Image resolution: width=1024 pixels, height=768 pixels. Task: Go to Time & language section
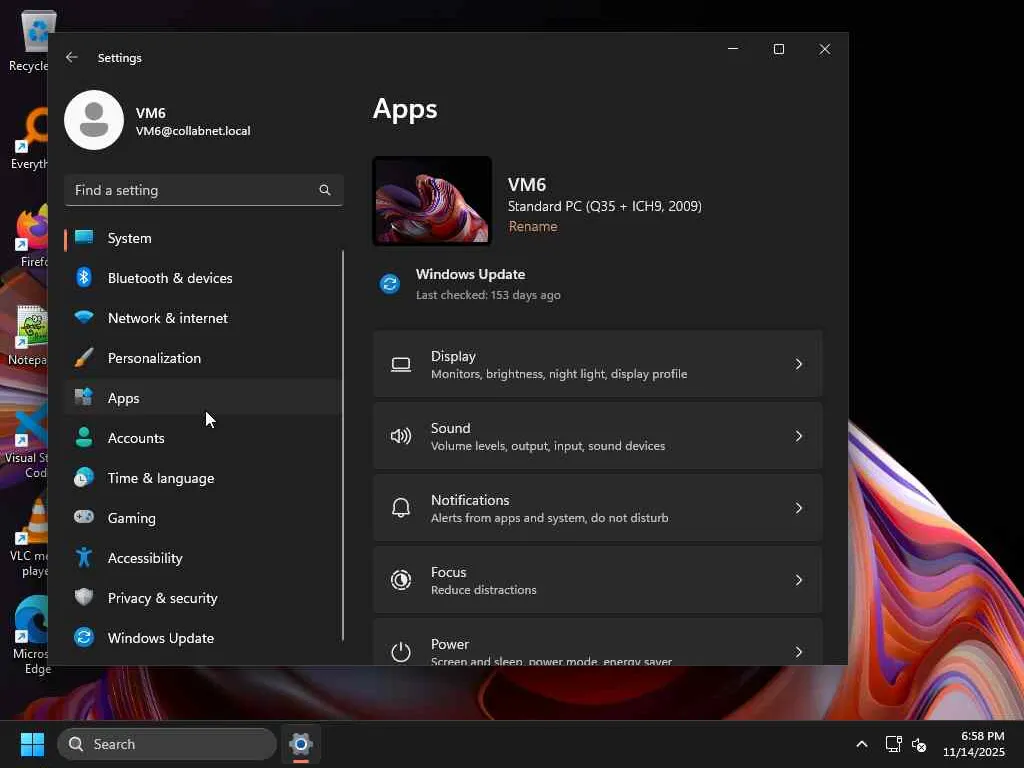160,478
